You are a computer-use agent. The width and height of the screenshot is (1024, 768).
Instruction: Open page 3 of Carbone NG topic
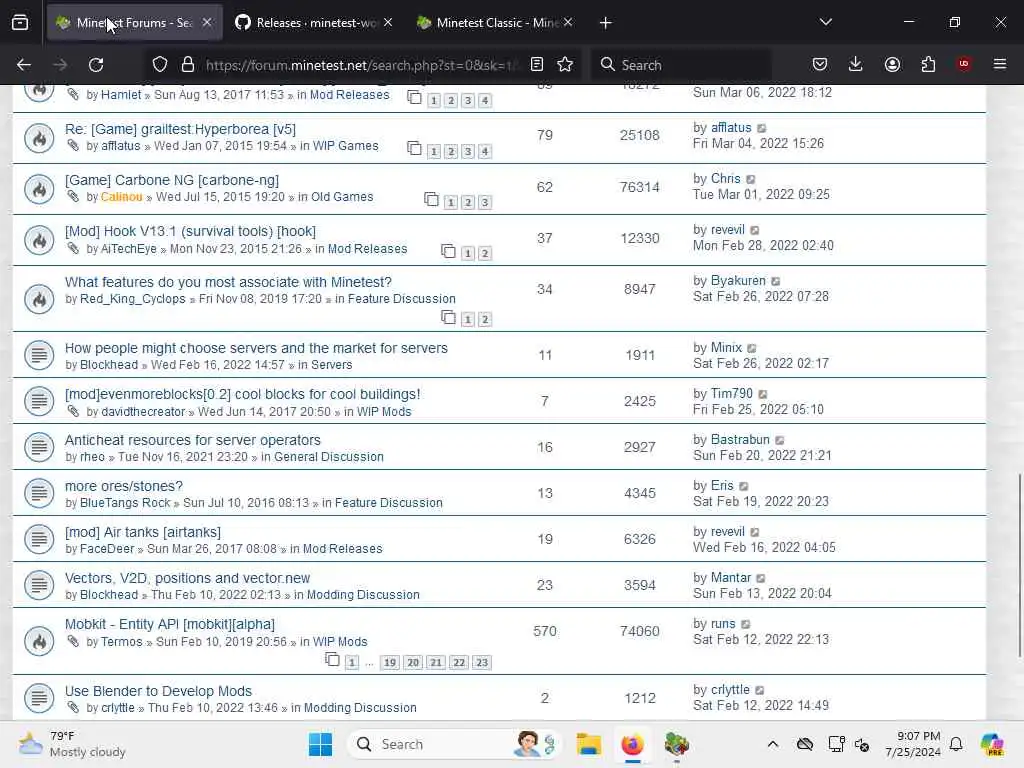click(485, 202)
